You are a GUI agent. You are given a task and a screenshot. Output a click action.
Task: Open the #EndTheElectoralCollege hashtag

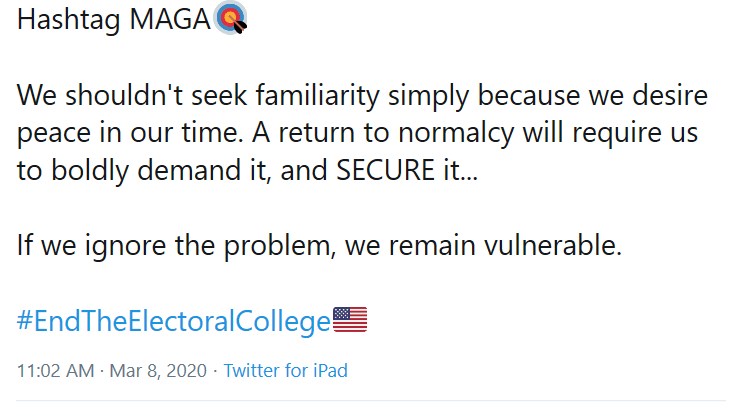(173, 321)
